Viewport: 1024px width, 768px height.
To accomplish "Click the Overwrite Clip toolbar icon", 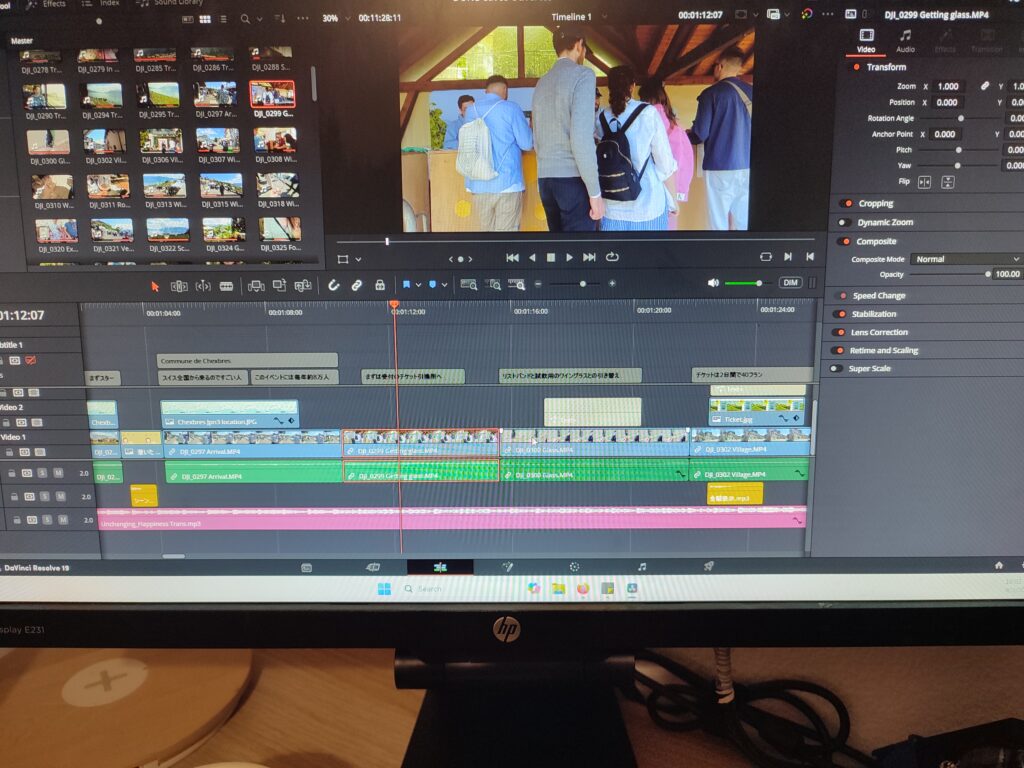I will (x=280, y=285).
